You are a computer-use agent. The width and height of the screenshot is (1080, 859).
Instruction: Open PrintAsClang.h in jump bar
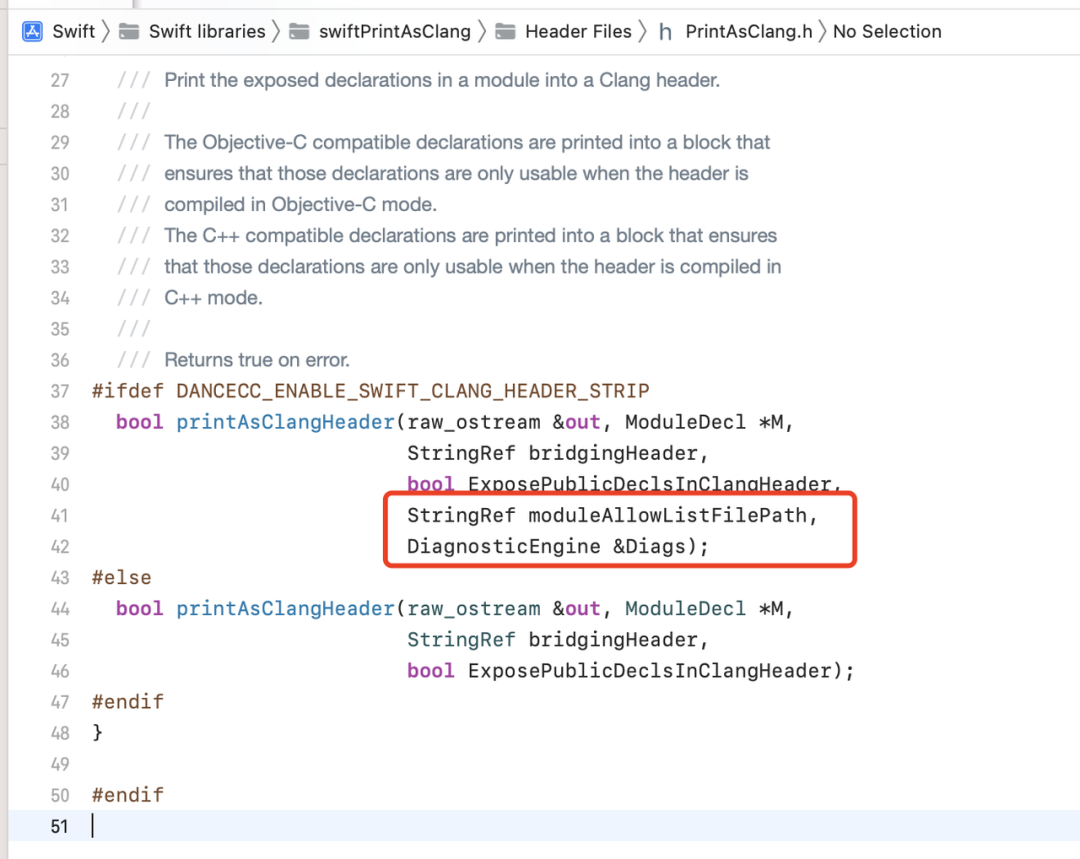tap(749, 32)
